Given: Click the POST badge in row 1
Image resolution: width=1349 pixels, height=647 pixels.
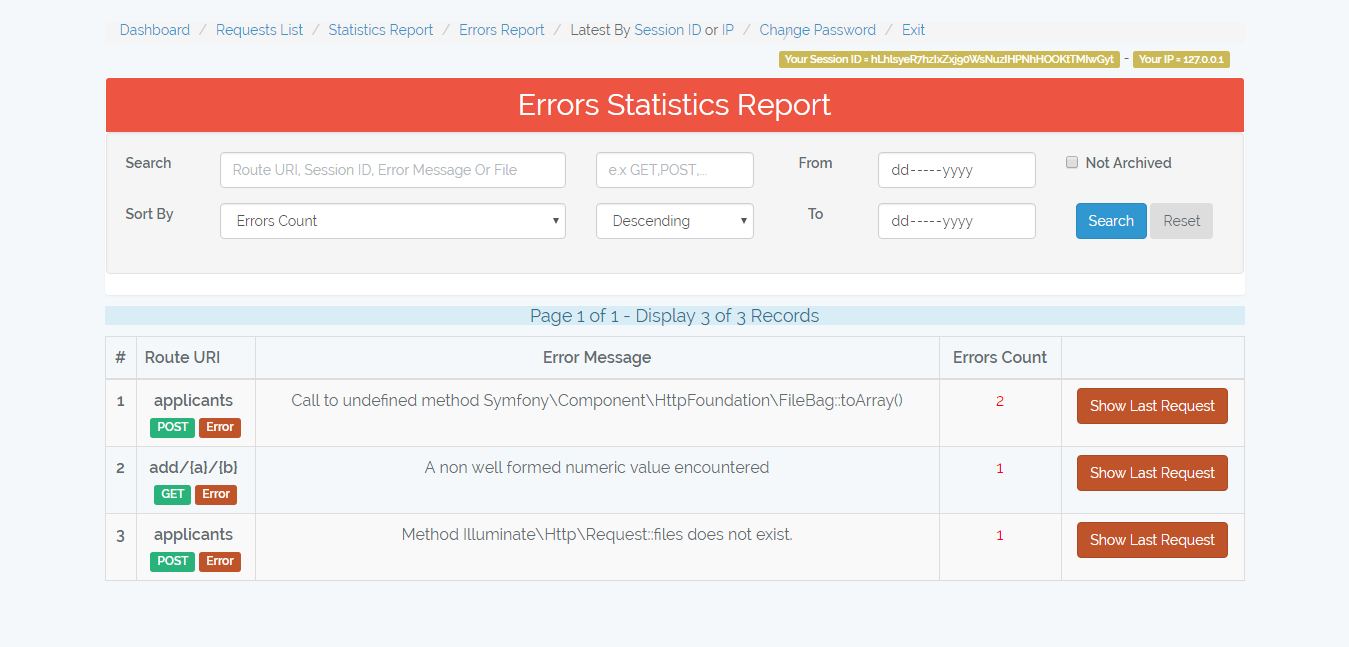Looking at the screenshot, I should pos(173,427).
